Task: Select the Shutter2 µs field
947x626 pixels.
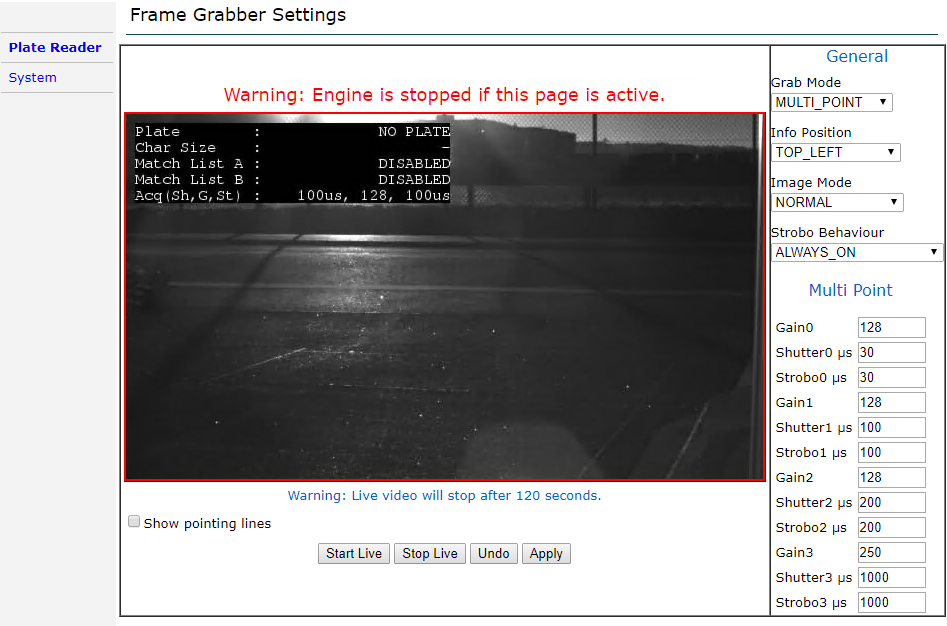Action: (891, 503)
